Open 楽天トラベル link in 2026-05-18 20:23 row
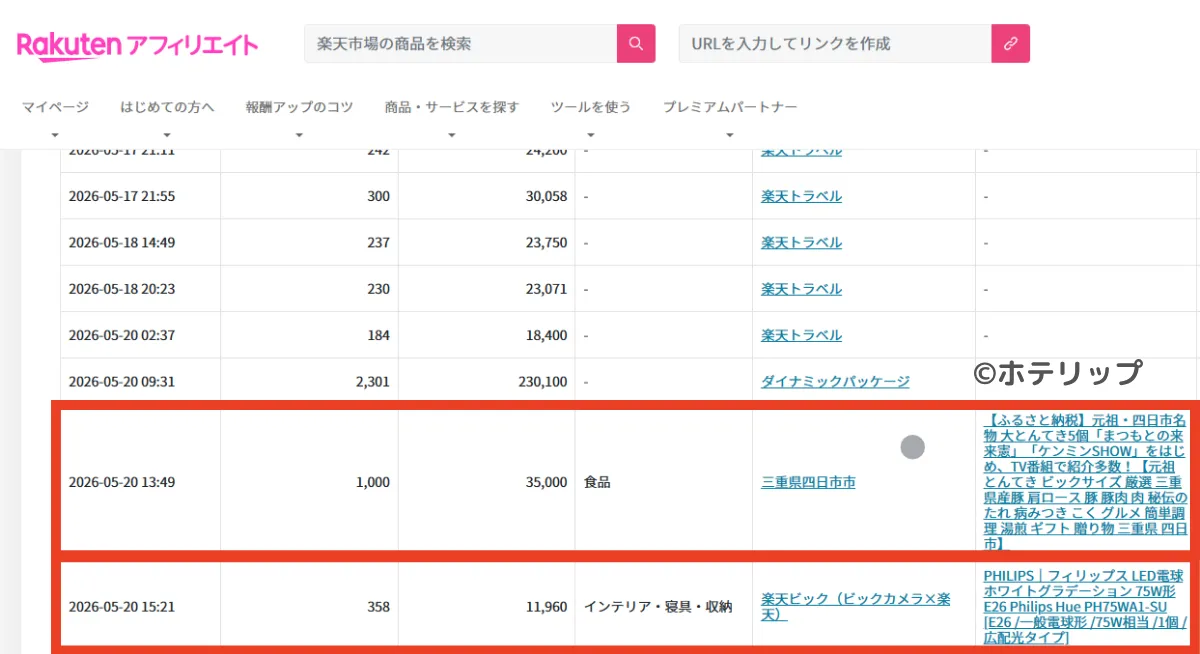1200x654 pixels. pos(801,289)
